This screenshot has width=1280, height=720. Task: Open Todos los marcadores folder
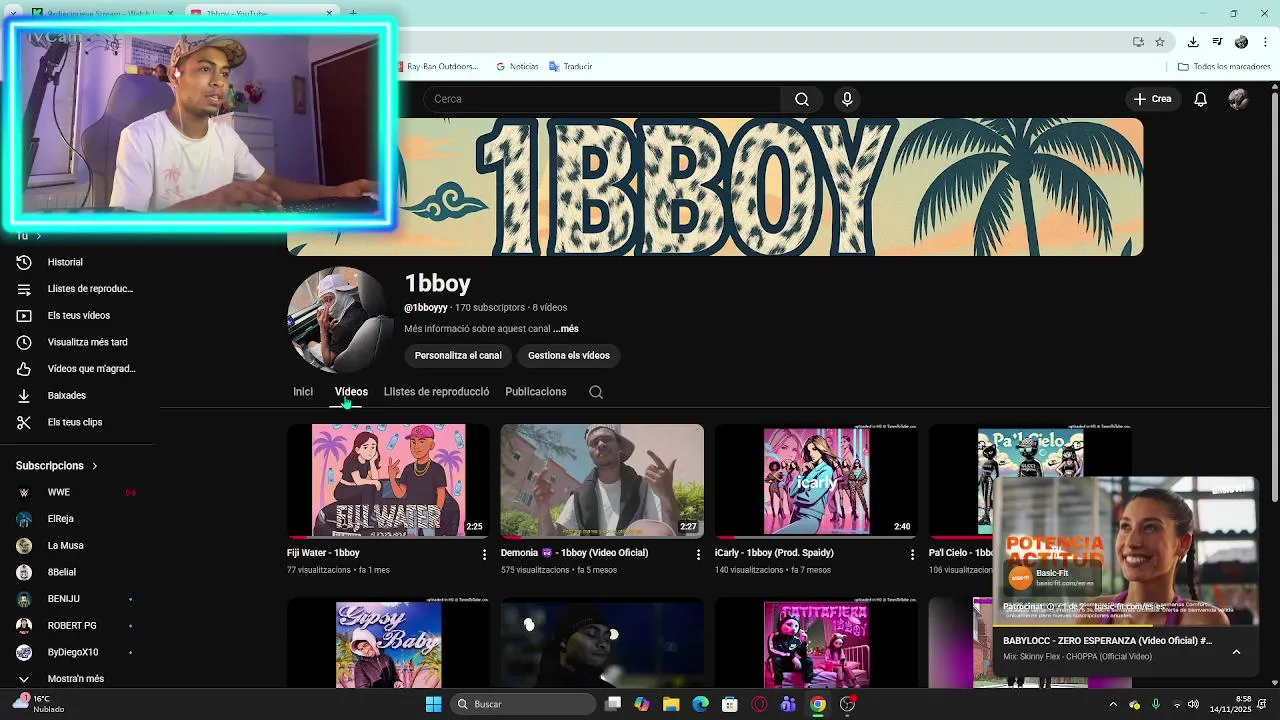[x=1224, y=67]
